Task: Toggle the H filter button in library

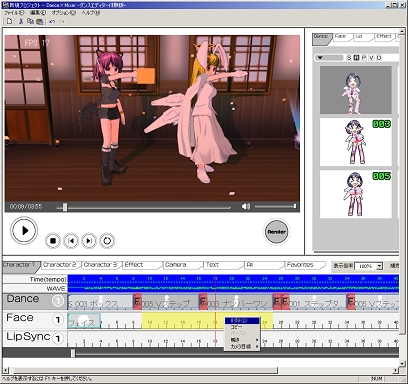Action: [x=356, y=58]
